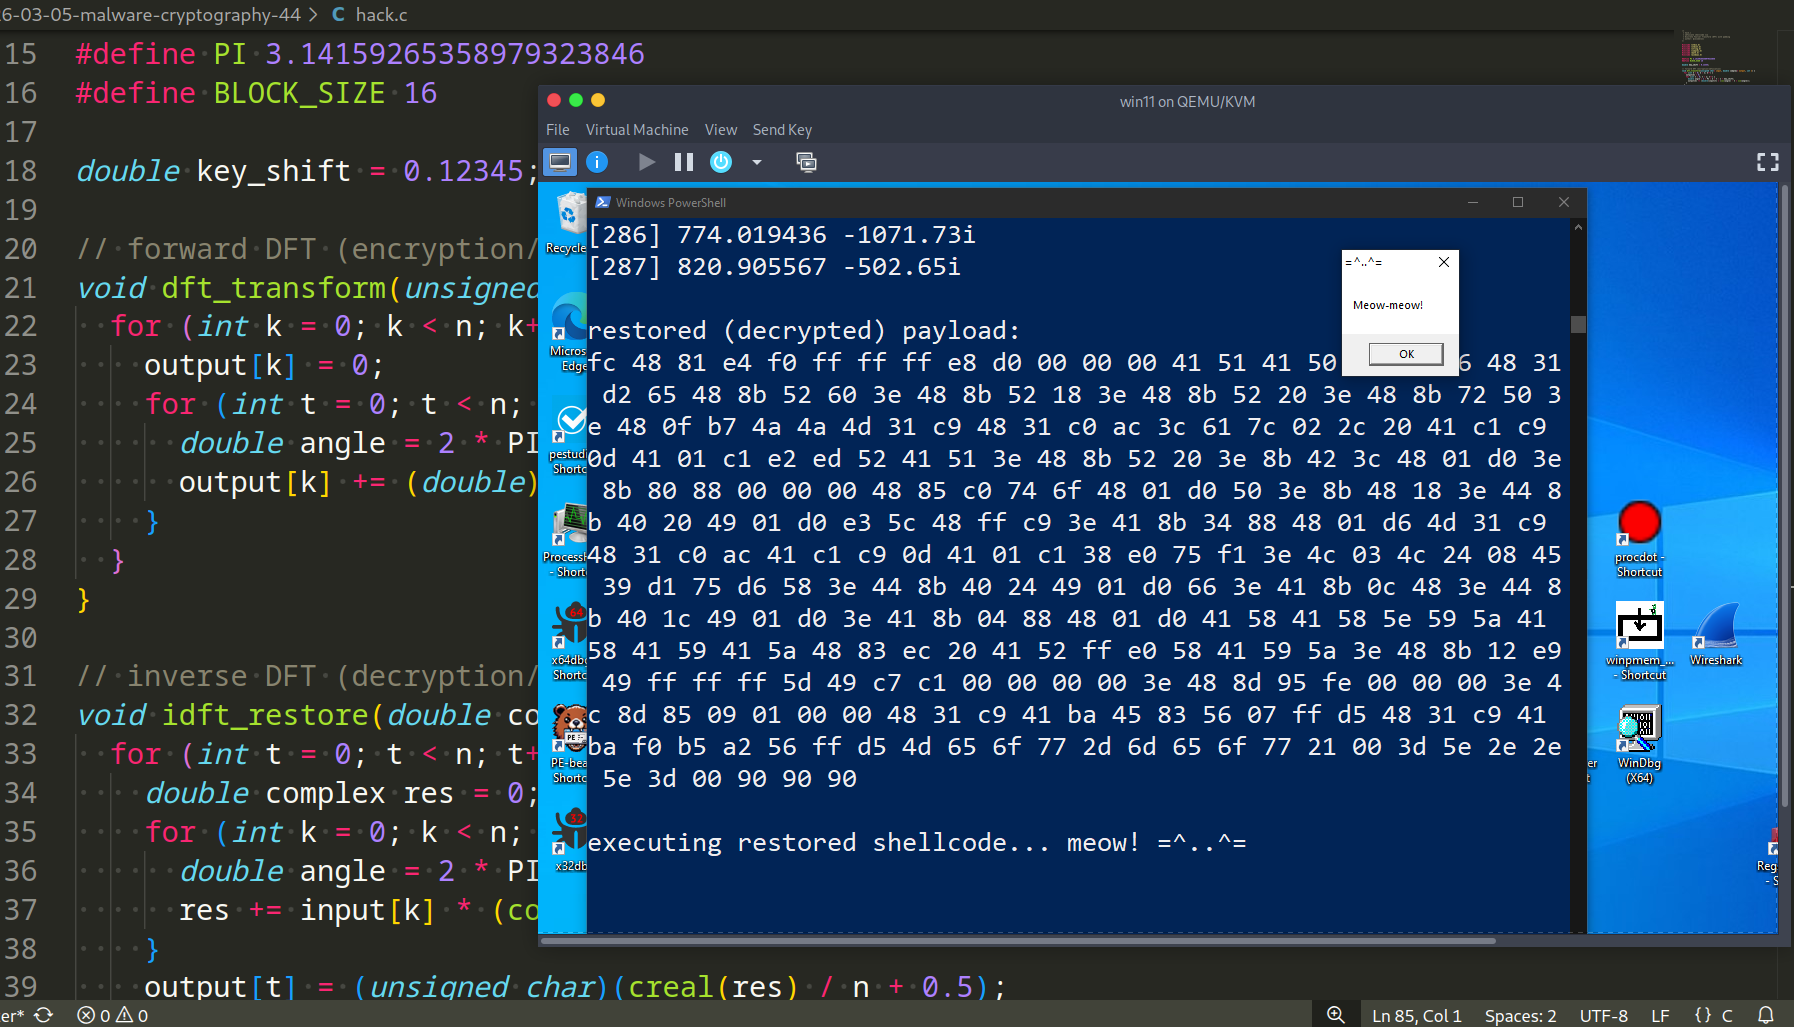Dismiss the Meow-meow dialog with OK
Screen dimensions: 1794x1027
click(1404, 353)
